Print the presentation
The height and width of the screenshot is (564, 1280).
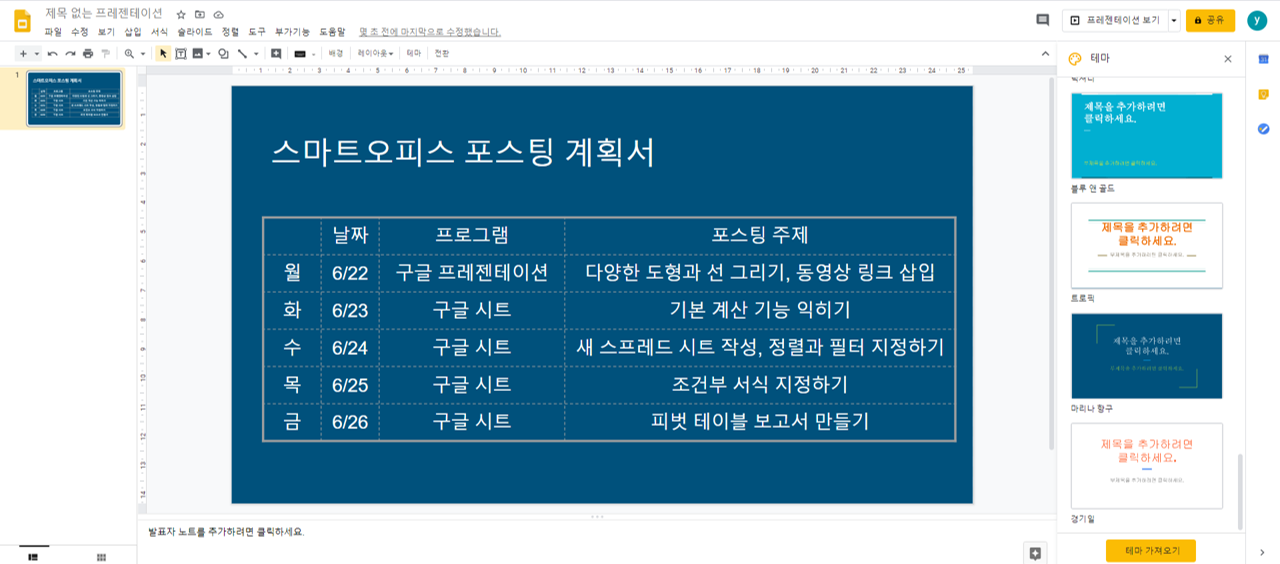(x=88, y=53)
